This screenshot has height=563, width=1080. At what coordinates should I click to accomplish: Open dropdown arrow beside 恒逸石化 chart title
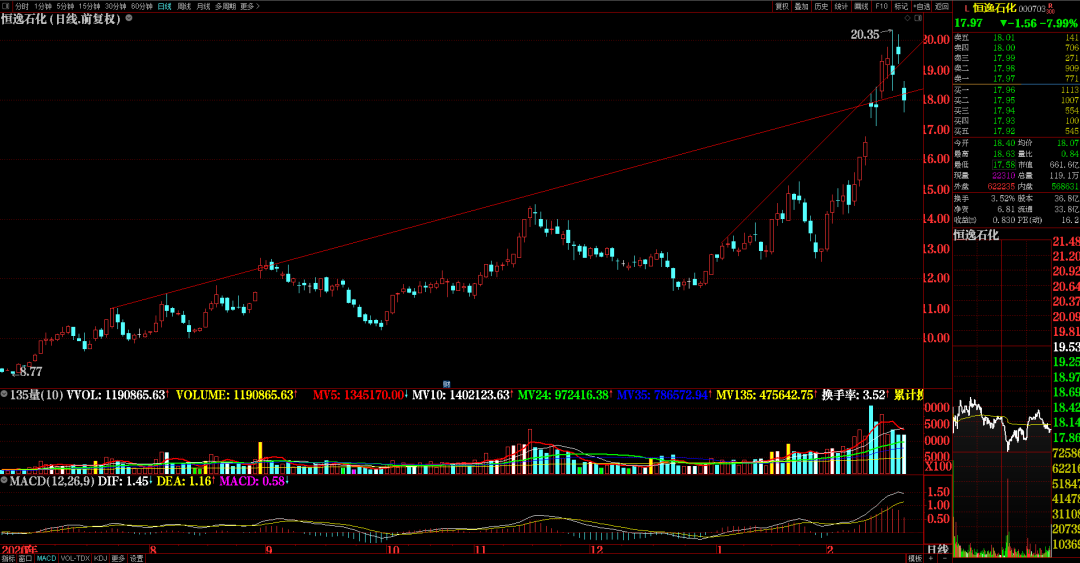coord(129,19)
